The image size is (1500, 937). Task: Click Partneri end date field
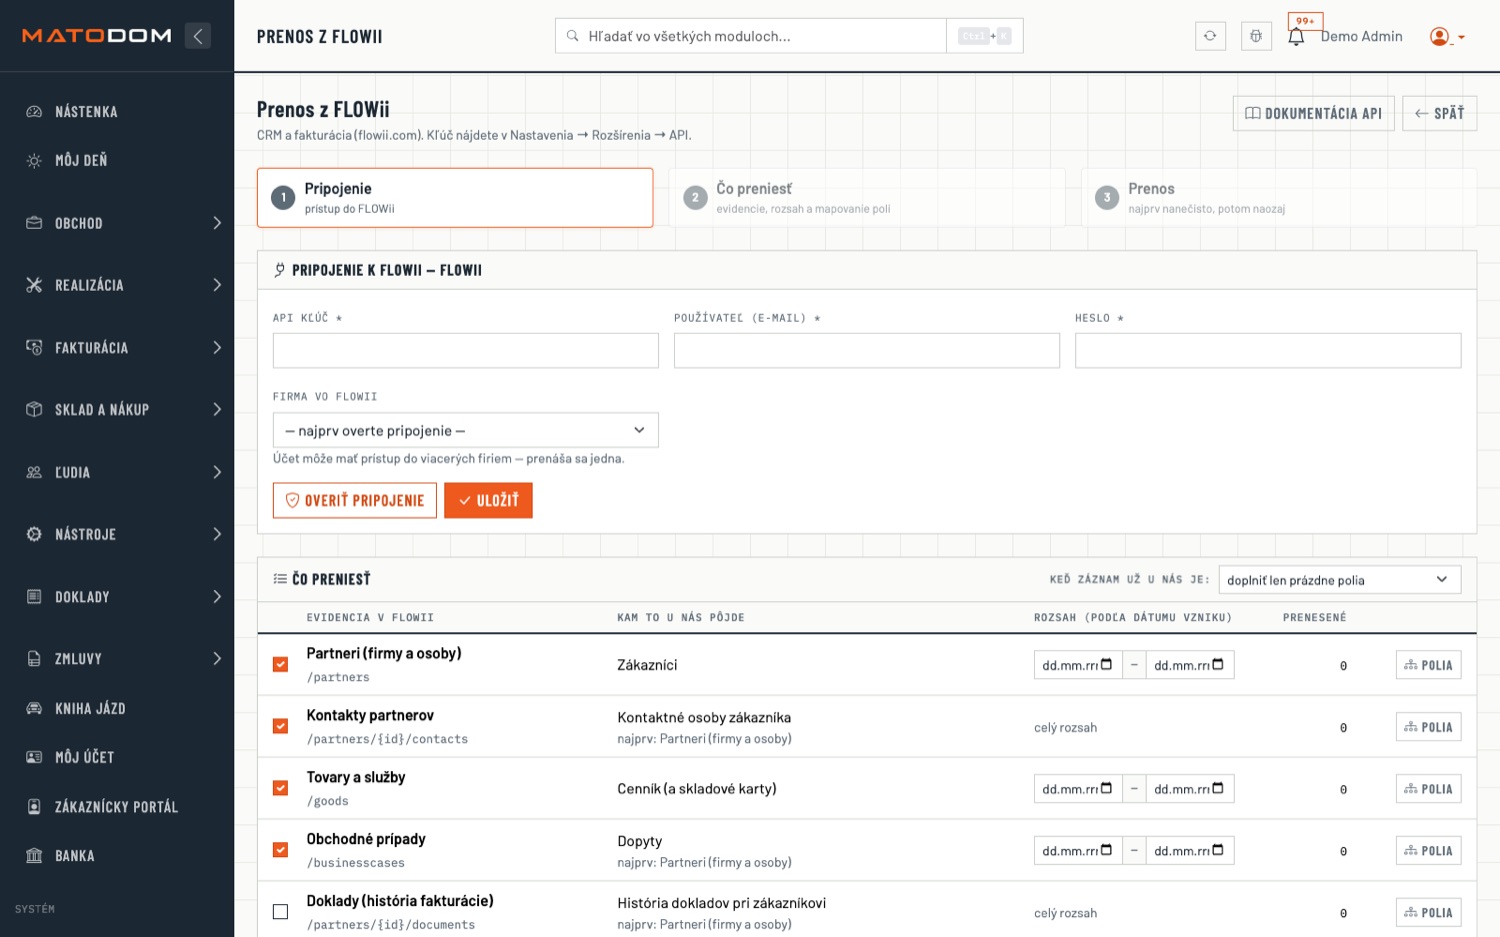coord(1189,665)
